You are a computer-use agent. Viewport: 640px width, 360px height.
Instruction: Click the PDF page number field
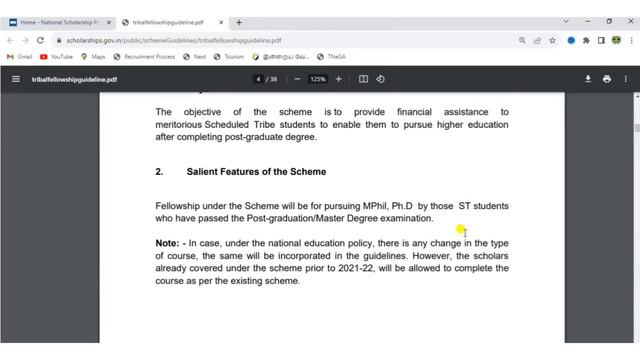[258, 79]
